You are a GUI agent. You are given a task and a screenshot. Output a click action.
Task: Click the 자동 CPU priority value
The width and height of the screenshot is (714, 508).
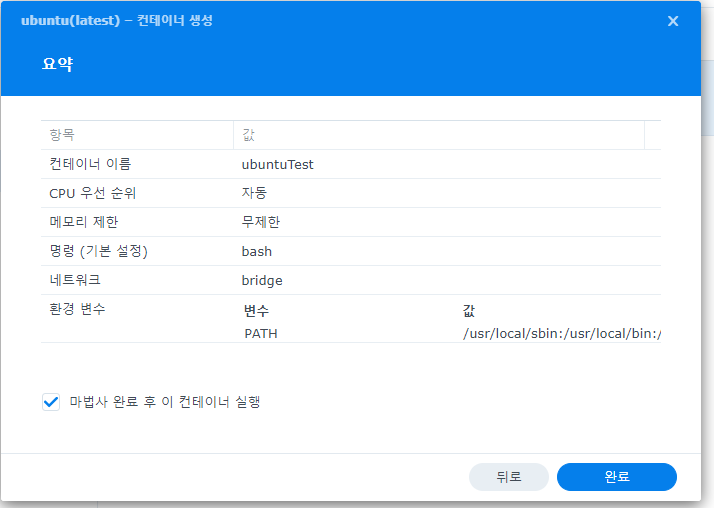click(x=254, y=193)
